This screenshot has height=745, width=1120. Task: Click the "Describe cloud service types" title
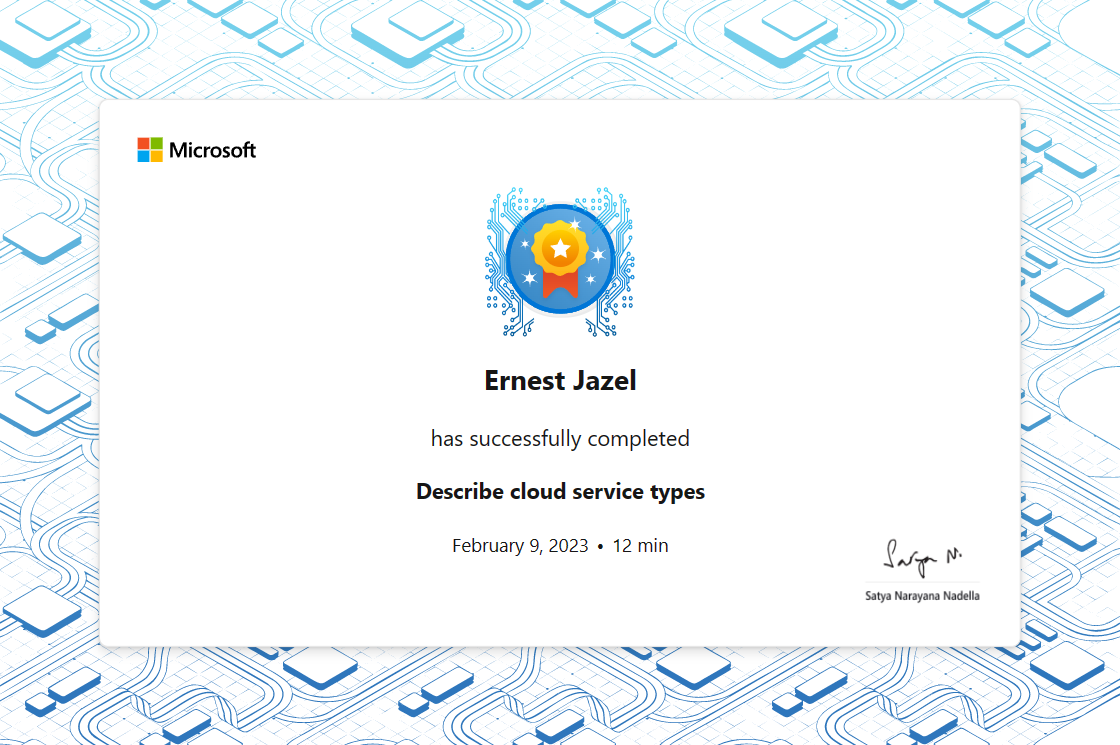pos(560,491)
